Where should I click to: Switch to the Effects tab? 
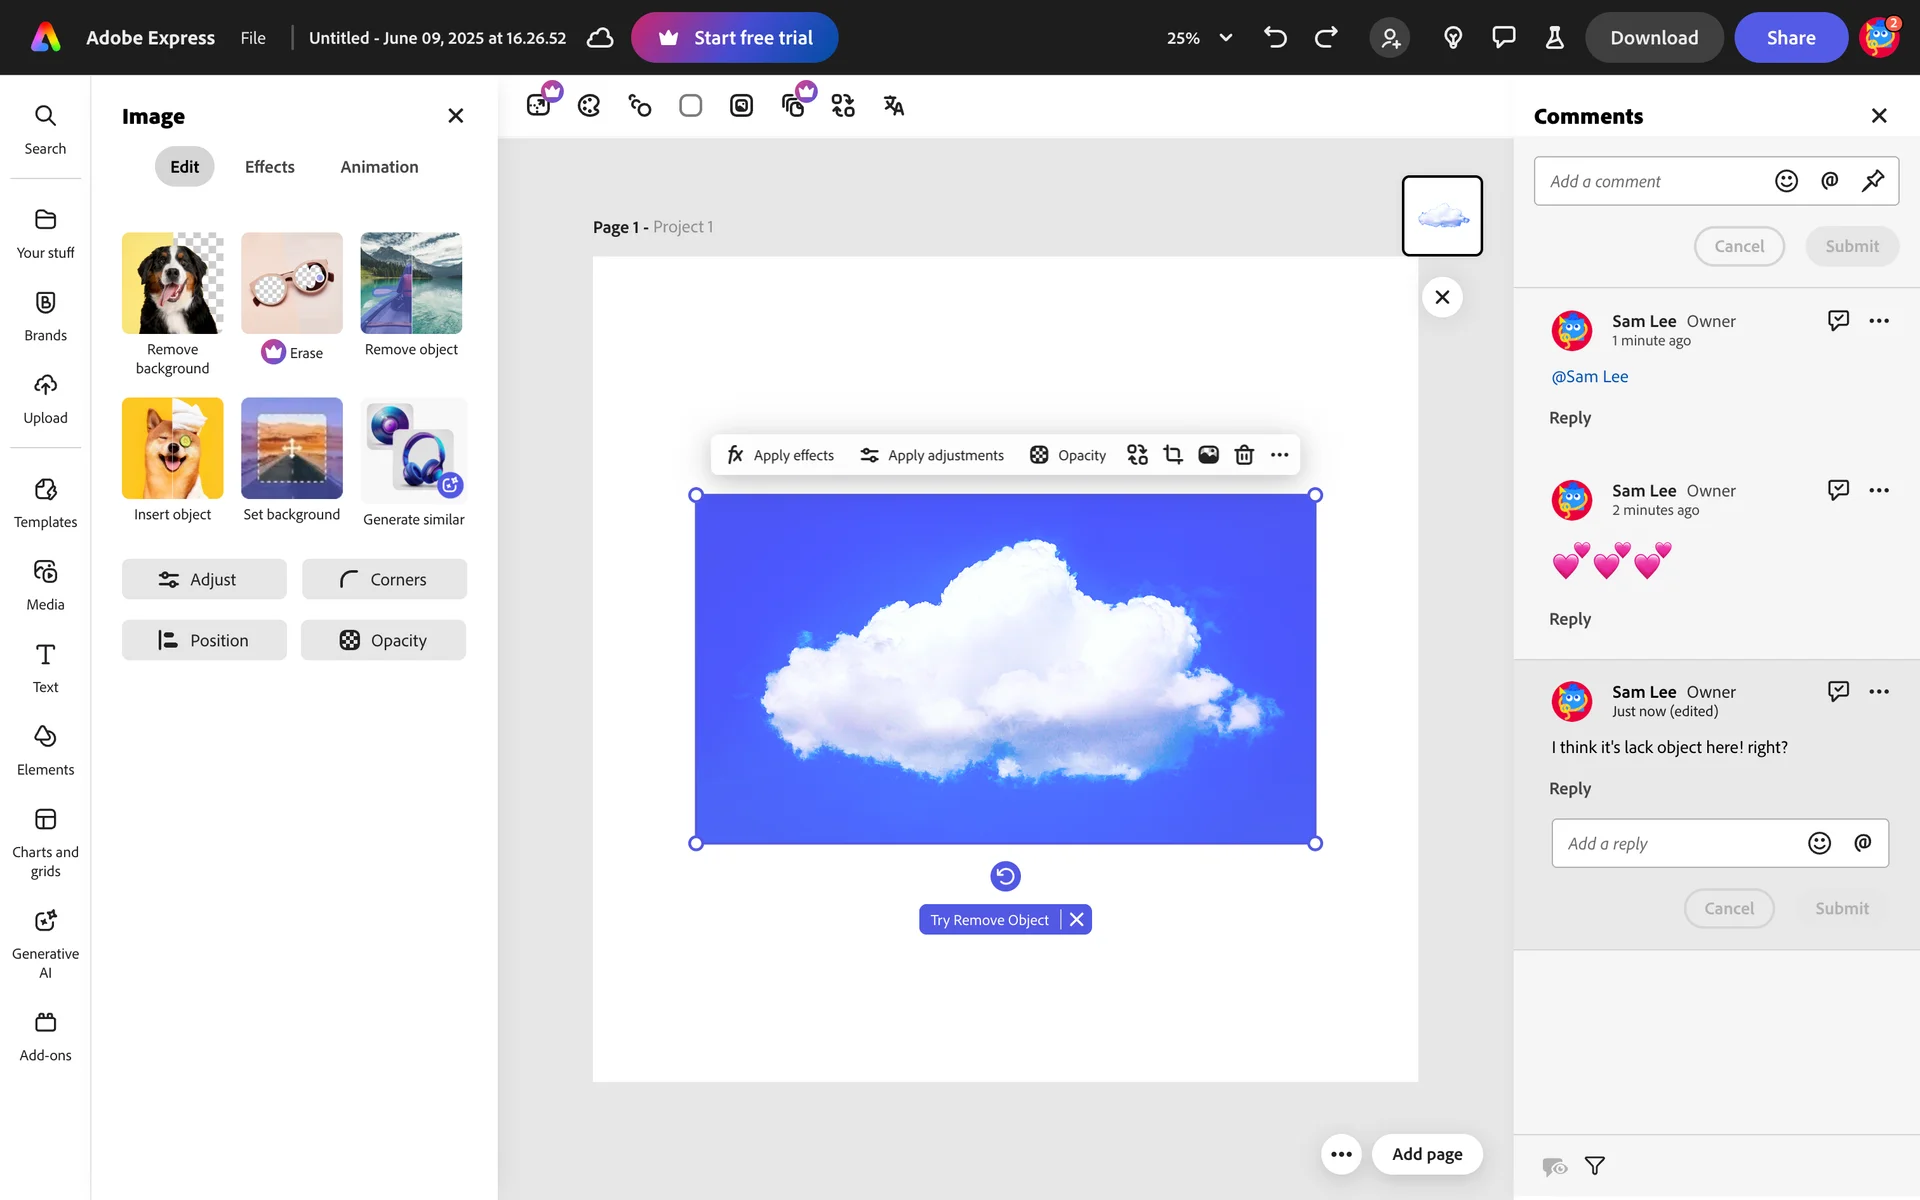(x=269, y=167)
